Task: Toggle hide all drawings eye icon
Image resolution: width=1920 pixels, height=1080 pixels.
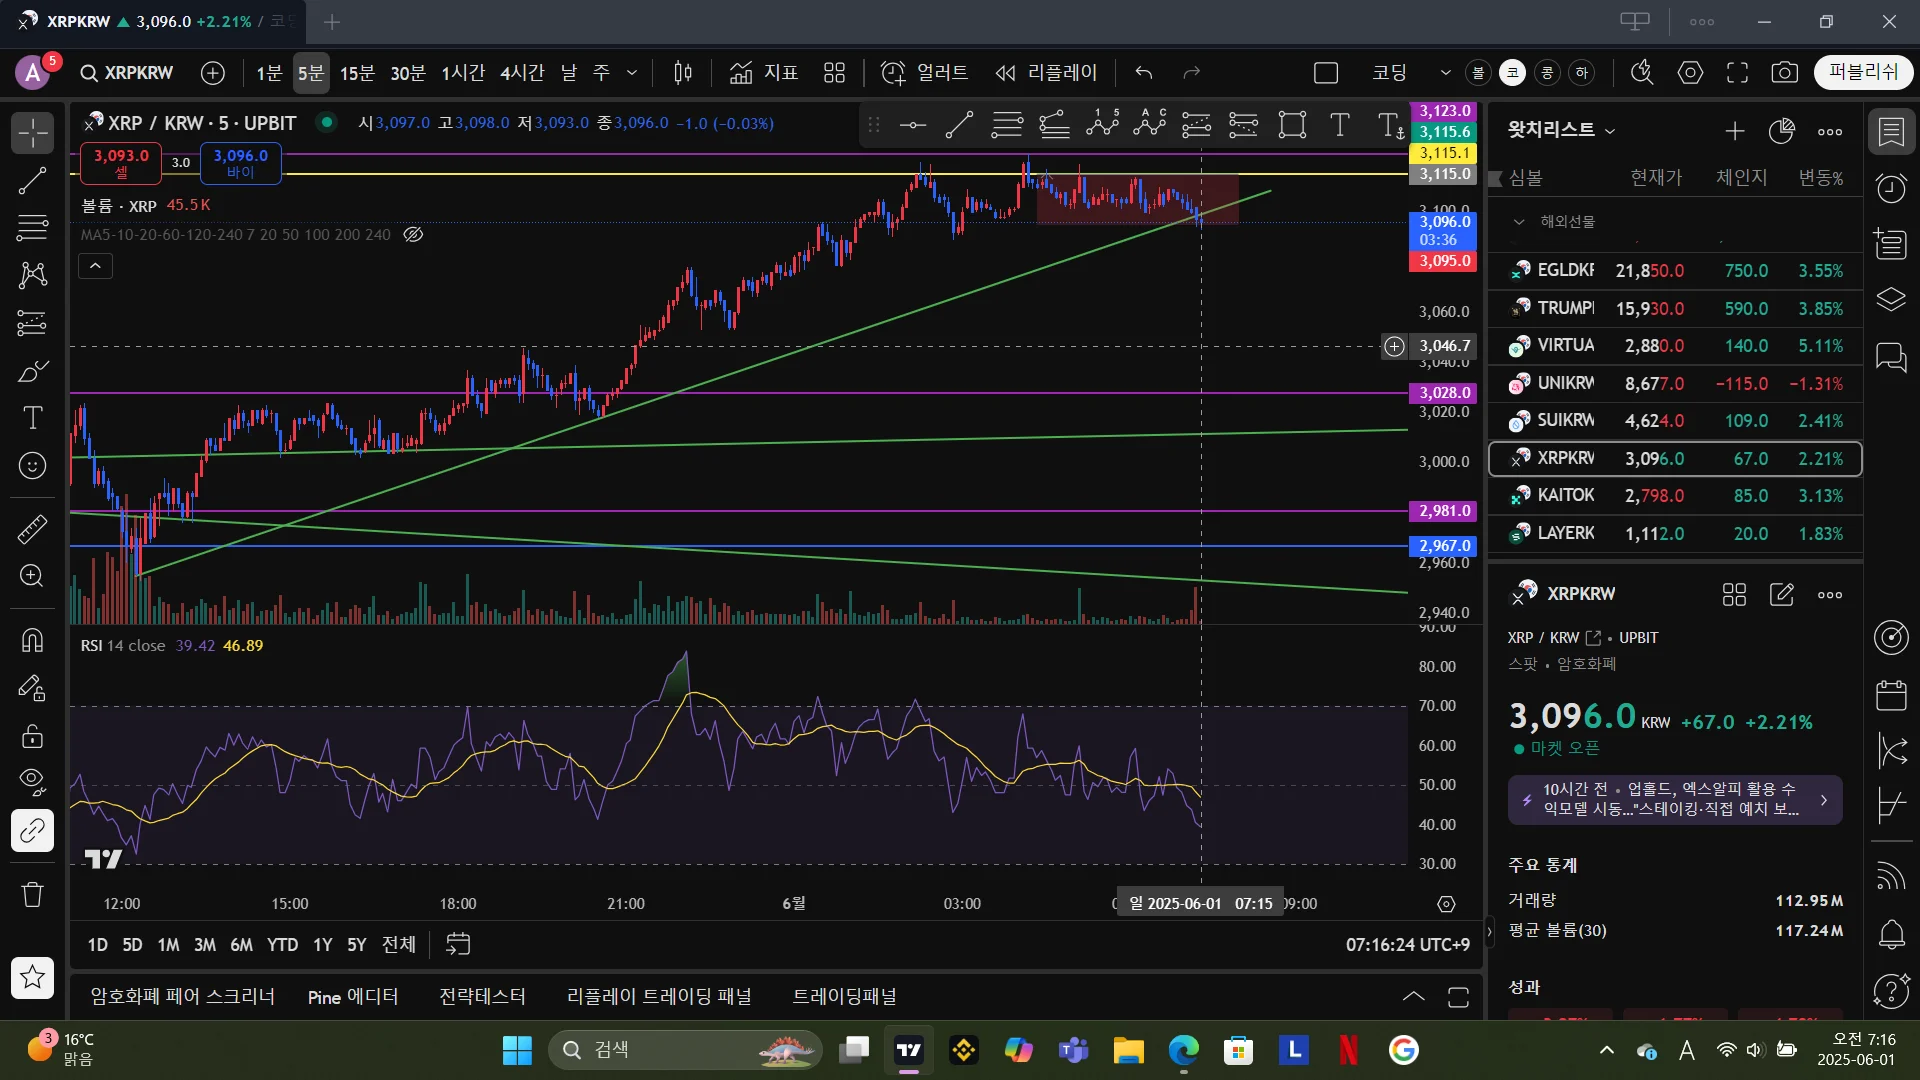Action: coord(32,780)
